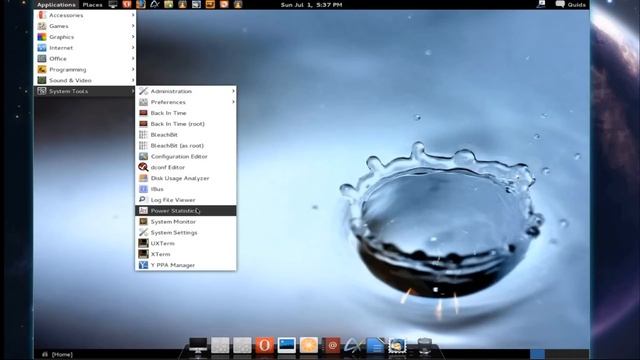Viewport: 640px width, 360px height.
Task: Open System Monitor
Action: coord(186,222)
